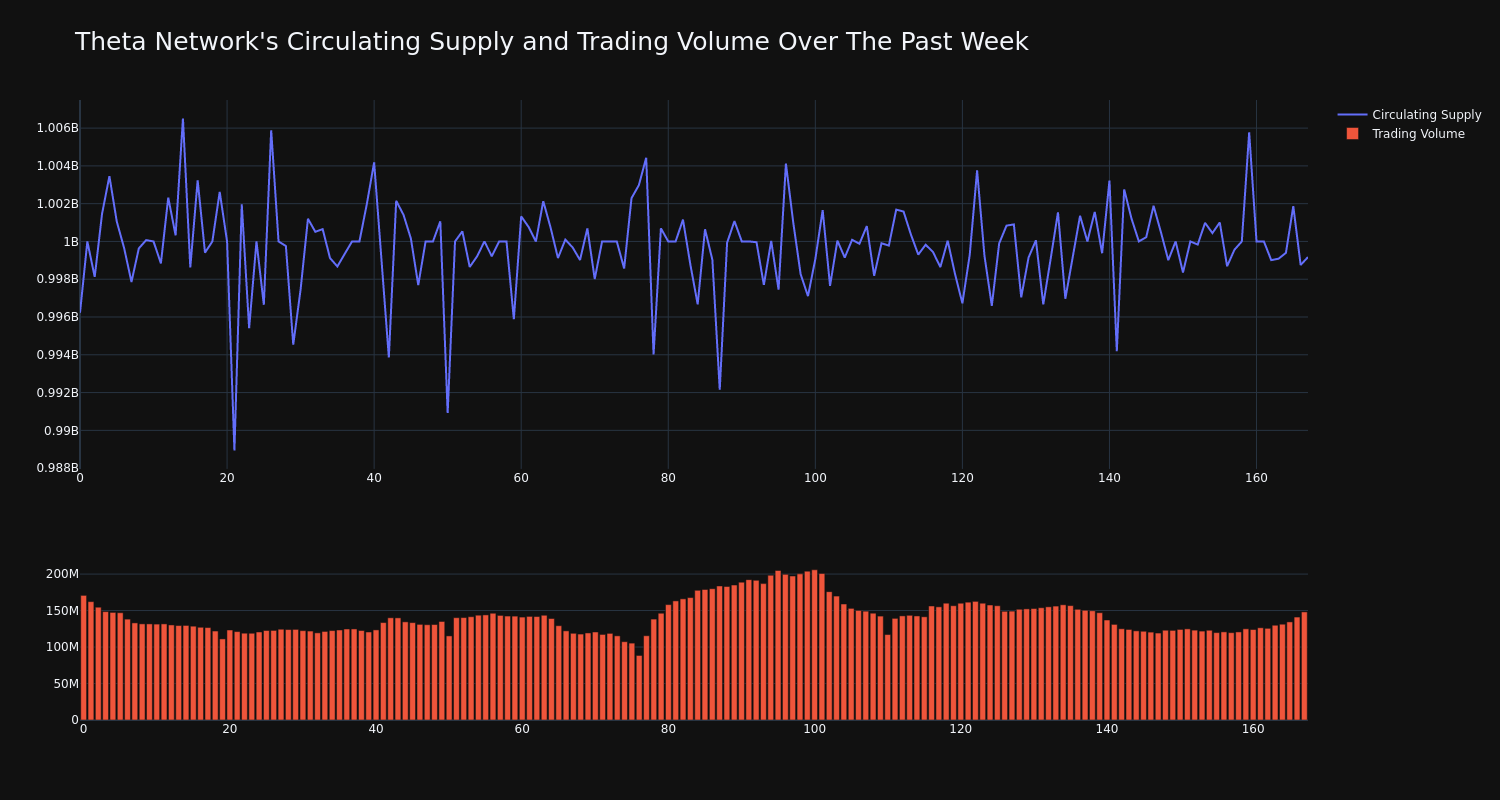Click the supply line's highest peak near 14
Viewport: 1500px width, 800px height.
pyautogui.click(x=183, y=120)
